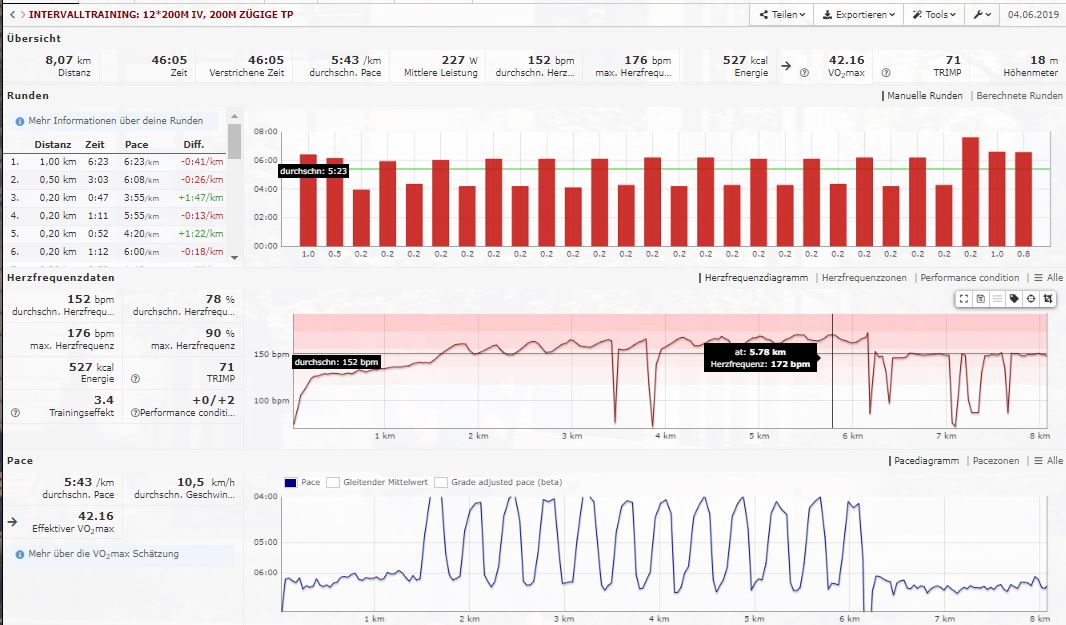Screen dimensions: 1066x625
Task: Click the help icon beside VO2max
Action: click(x=804, y=73)
